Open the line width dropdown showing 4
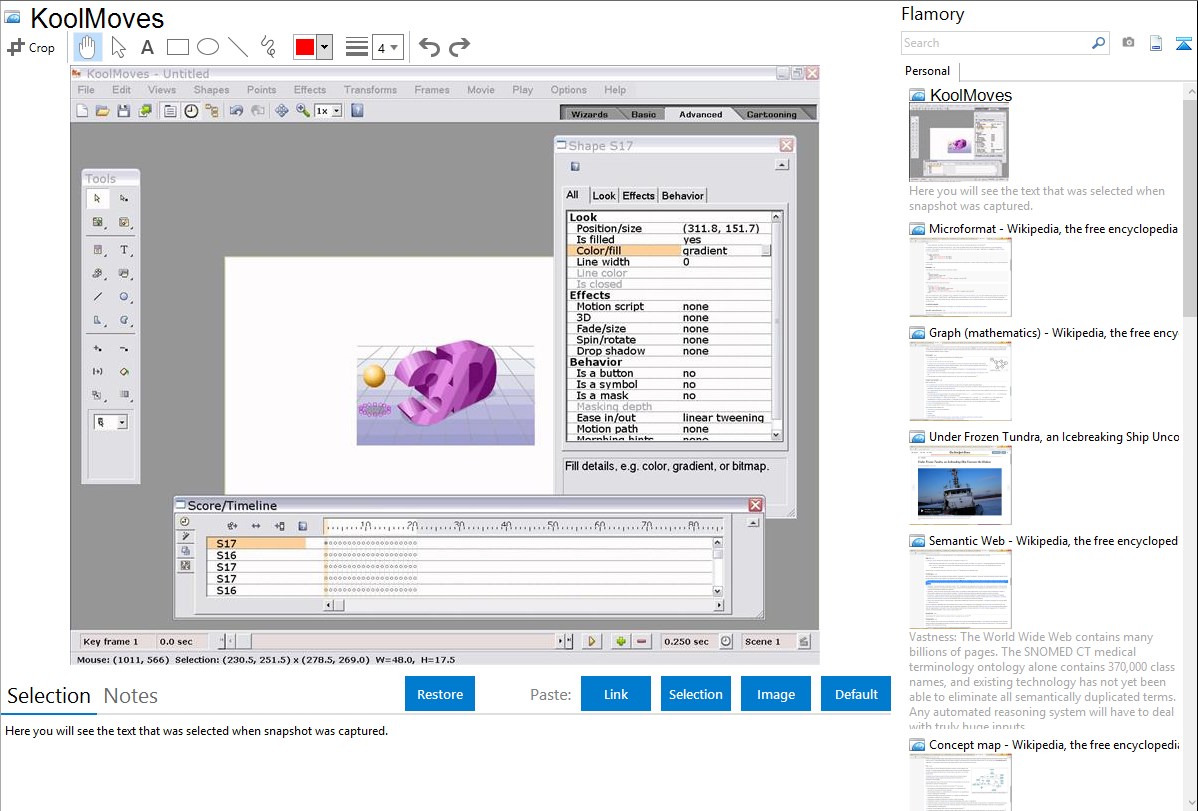 (387, 47)
